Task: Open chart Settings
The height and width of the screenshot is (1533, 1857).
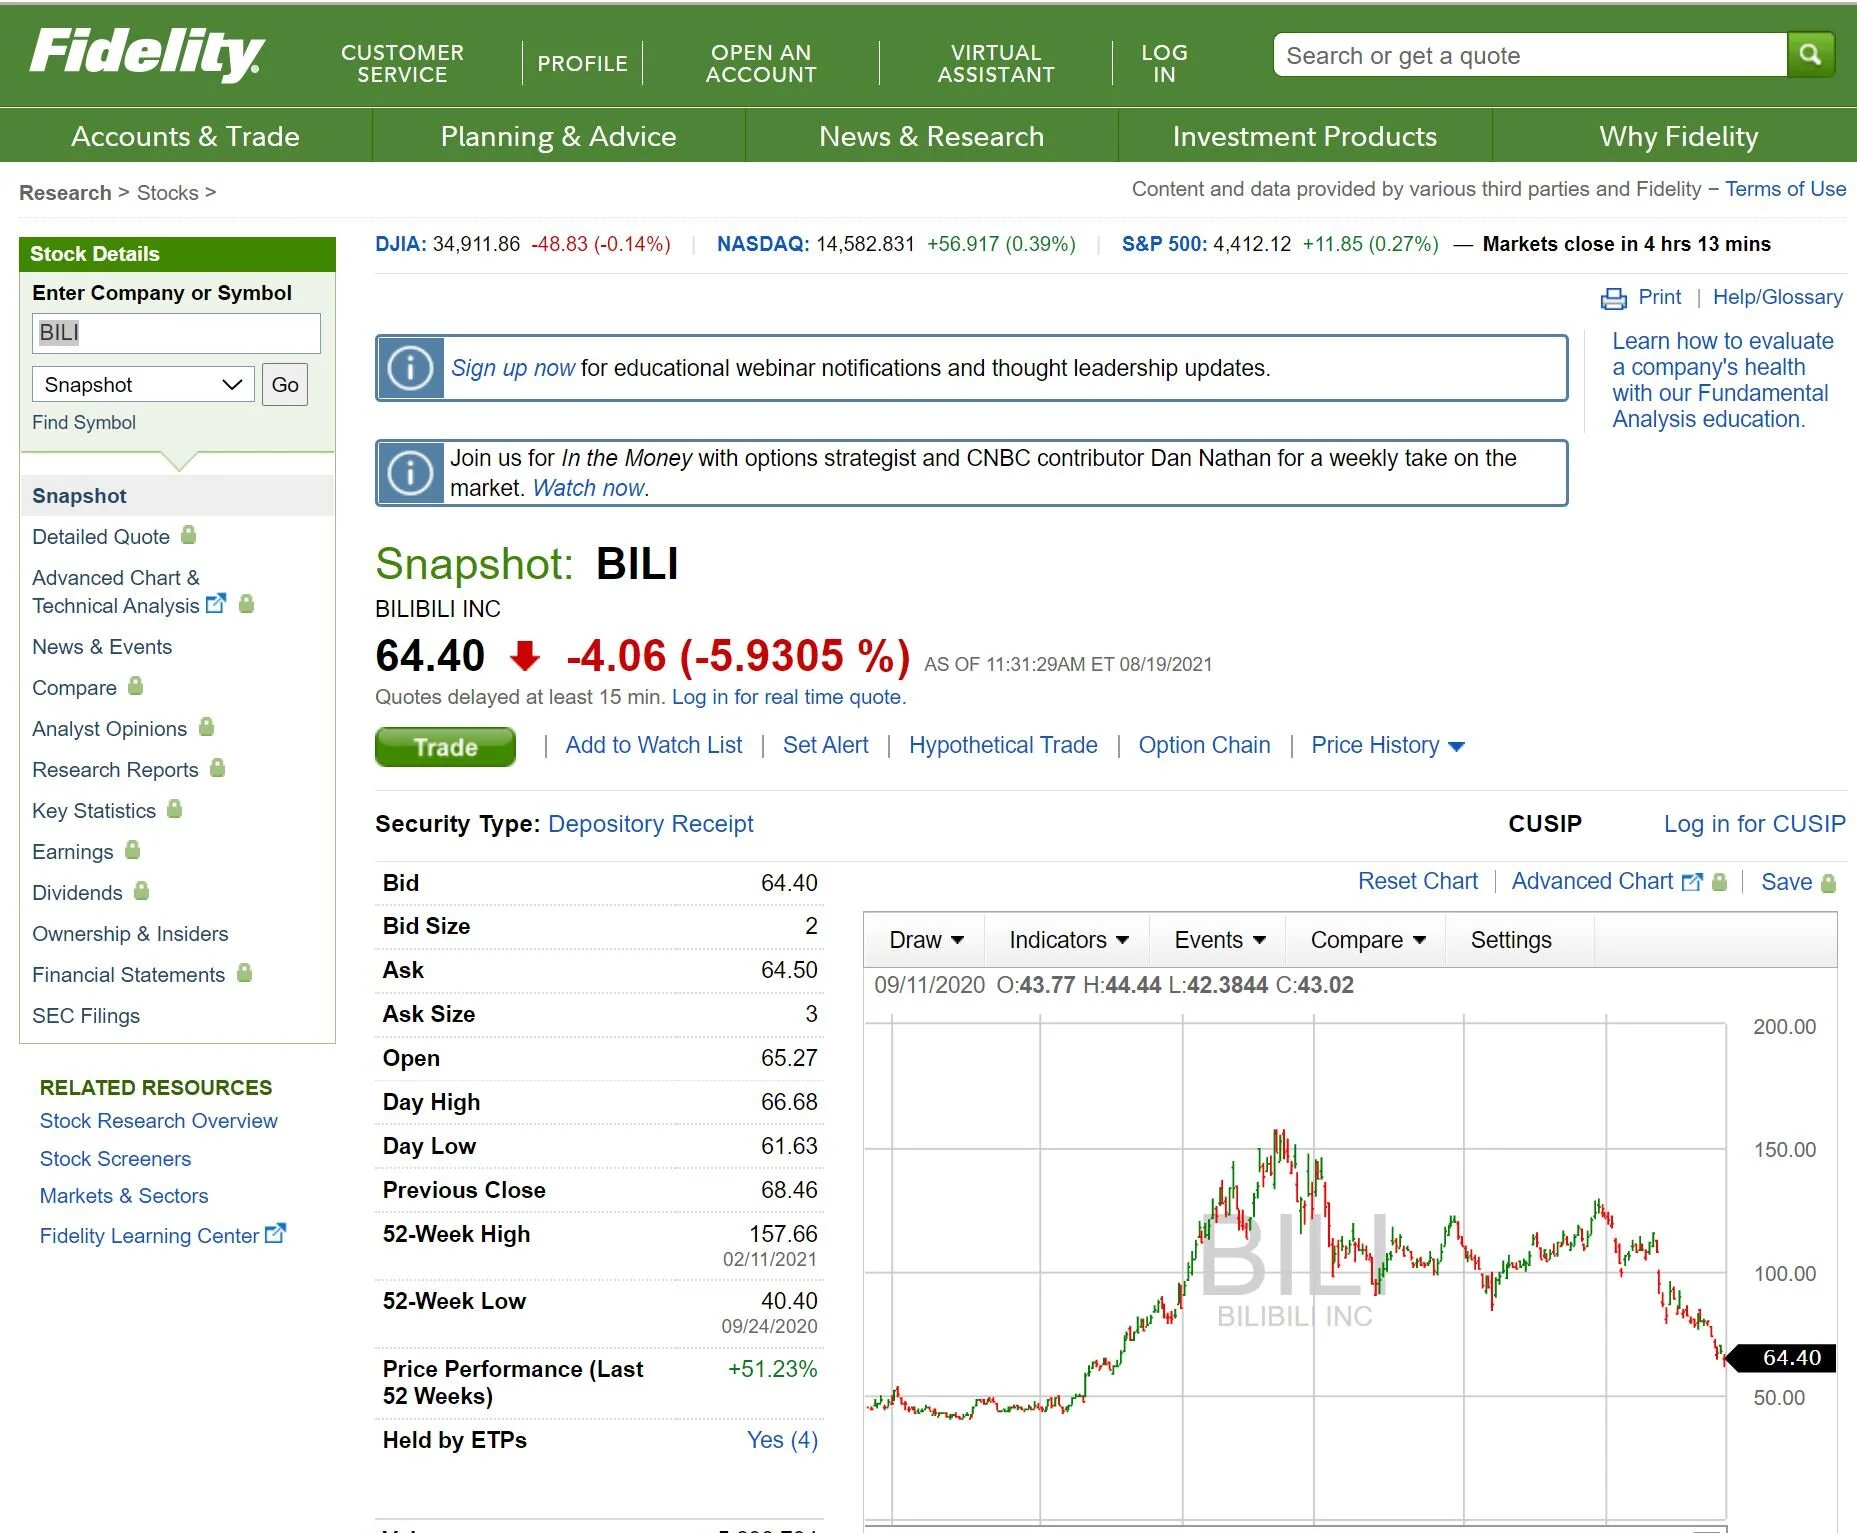Action: click(x=1511, y=940)
